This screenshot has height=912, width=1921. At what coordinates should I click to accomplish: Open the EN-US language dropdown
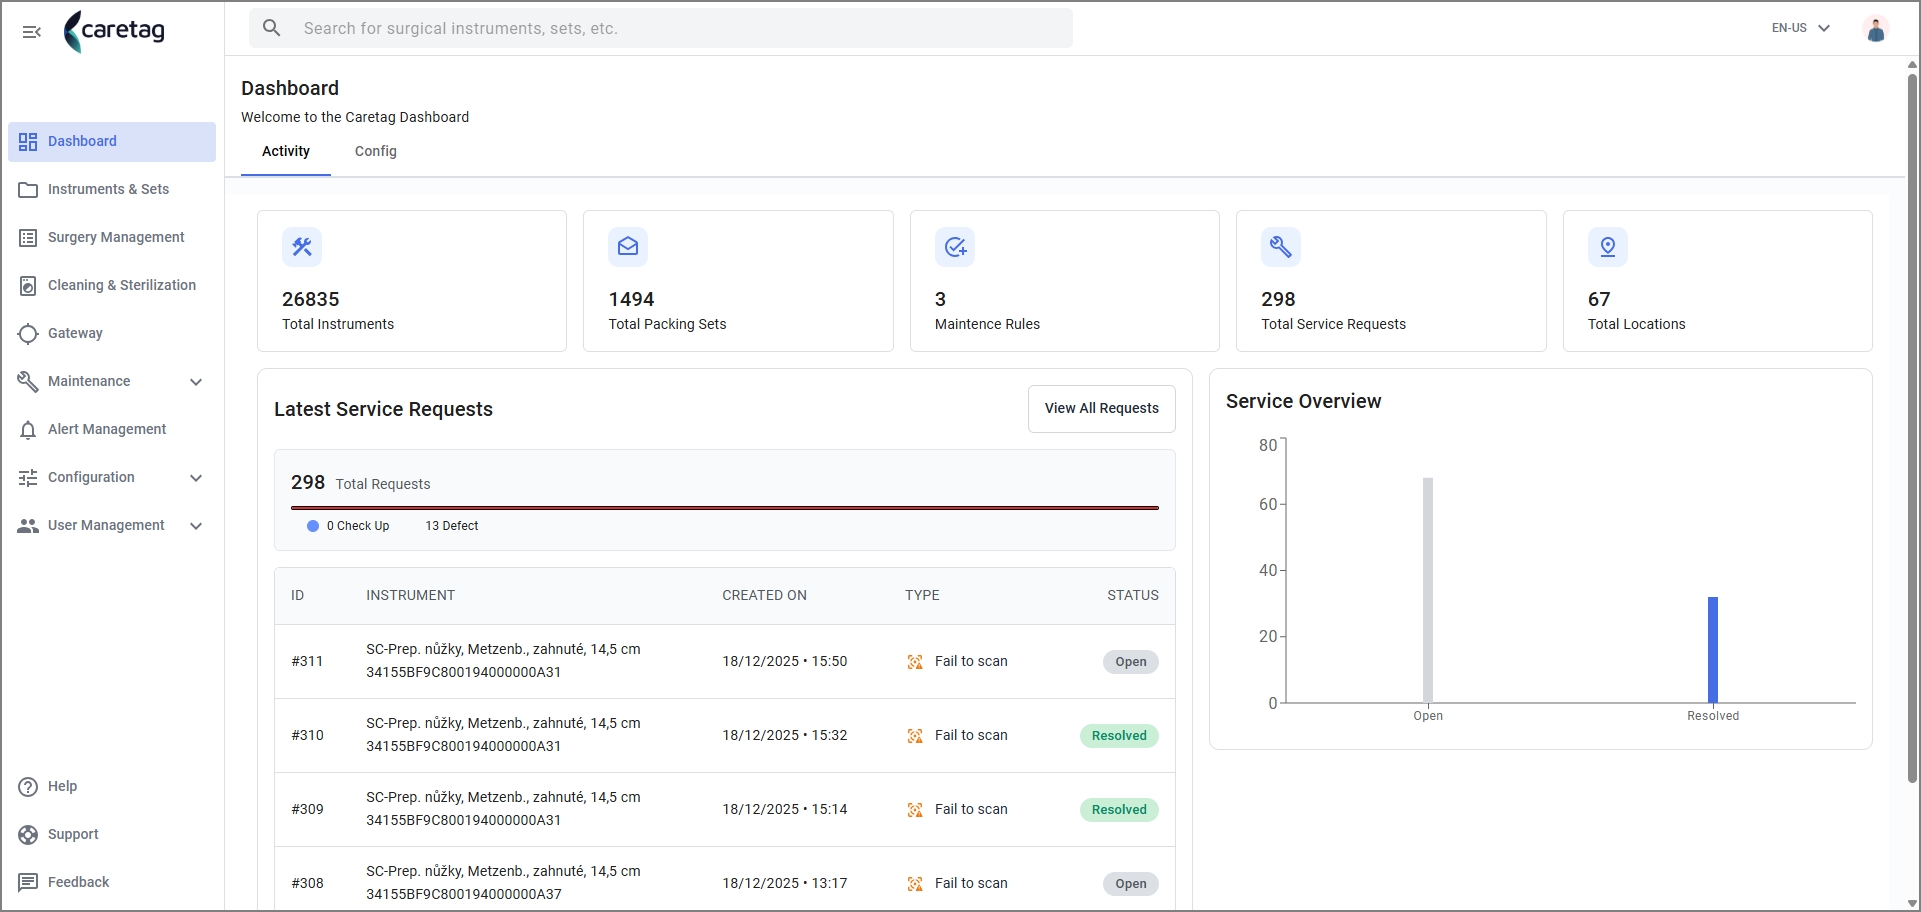(x=1801, y=28)
